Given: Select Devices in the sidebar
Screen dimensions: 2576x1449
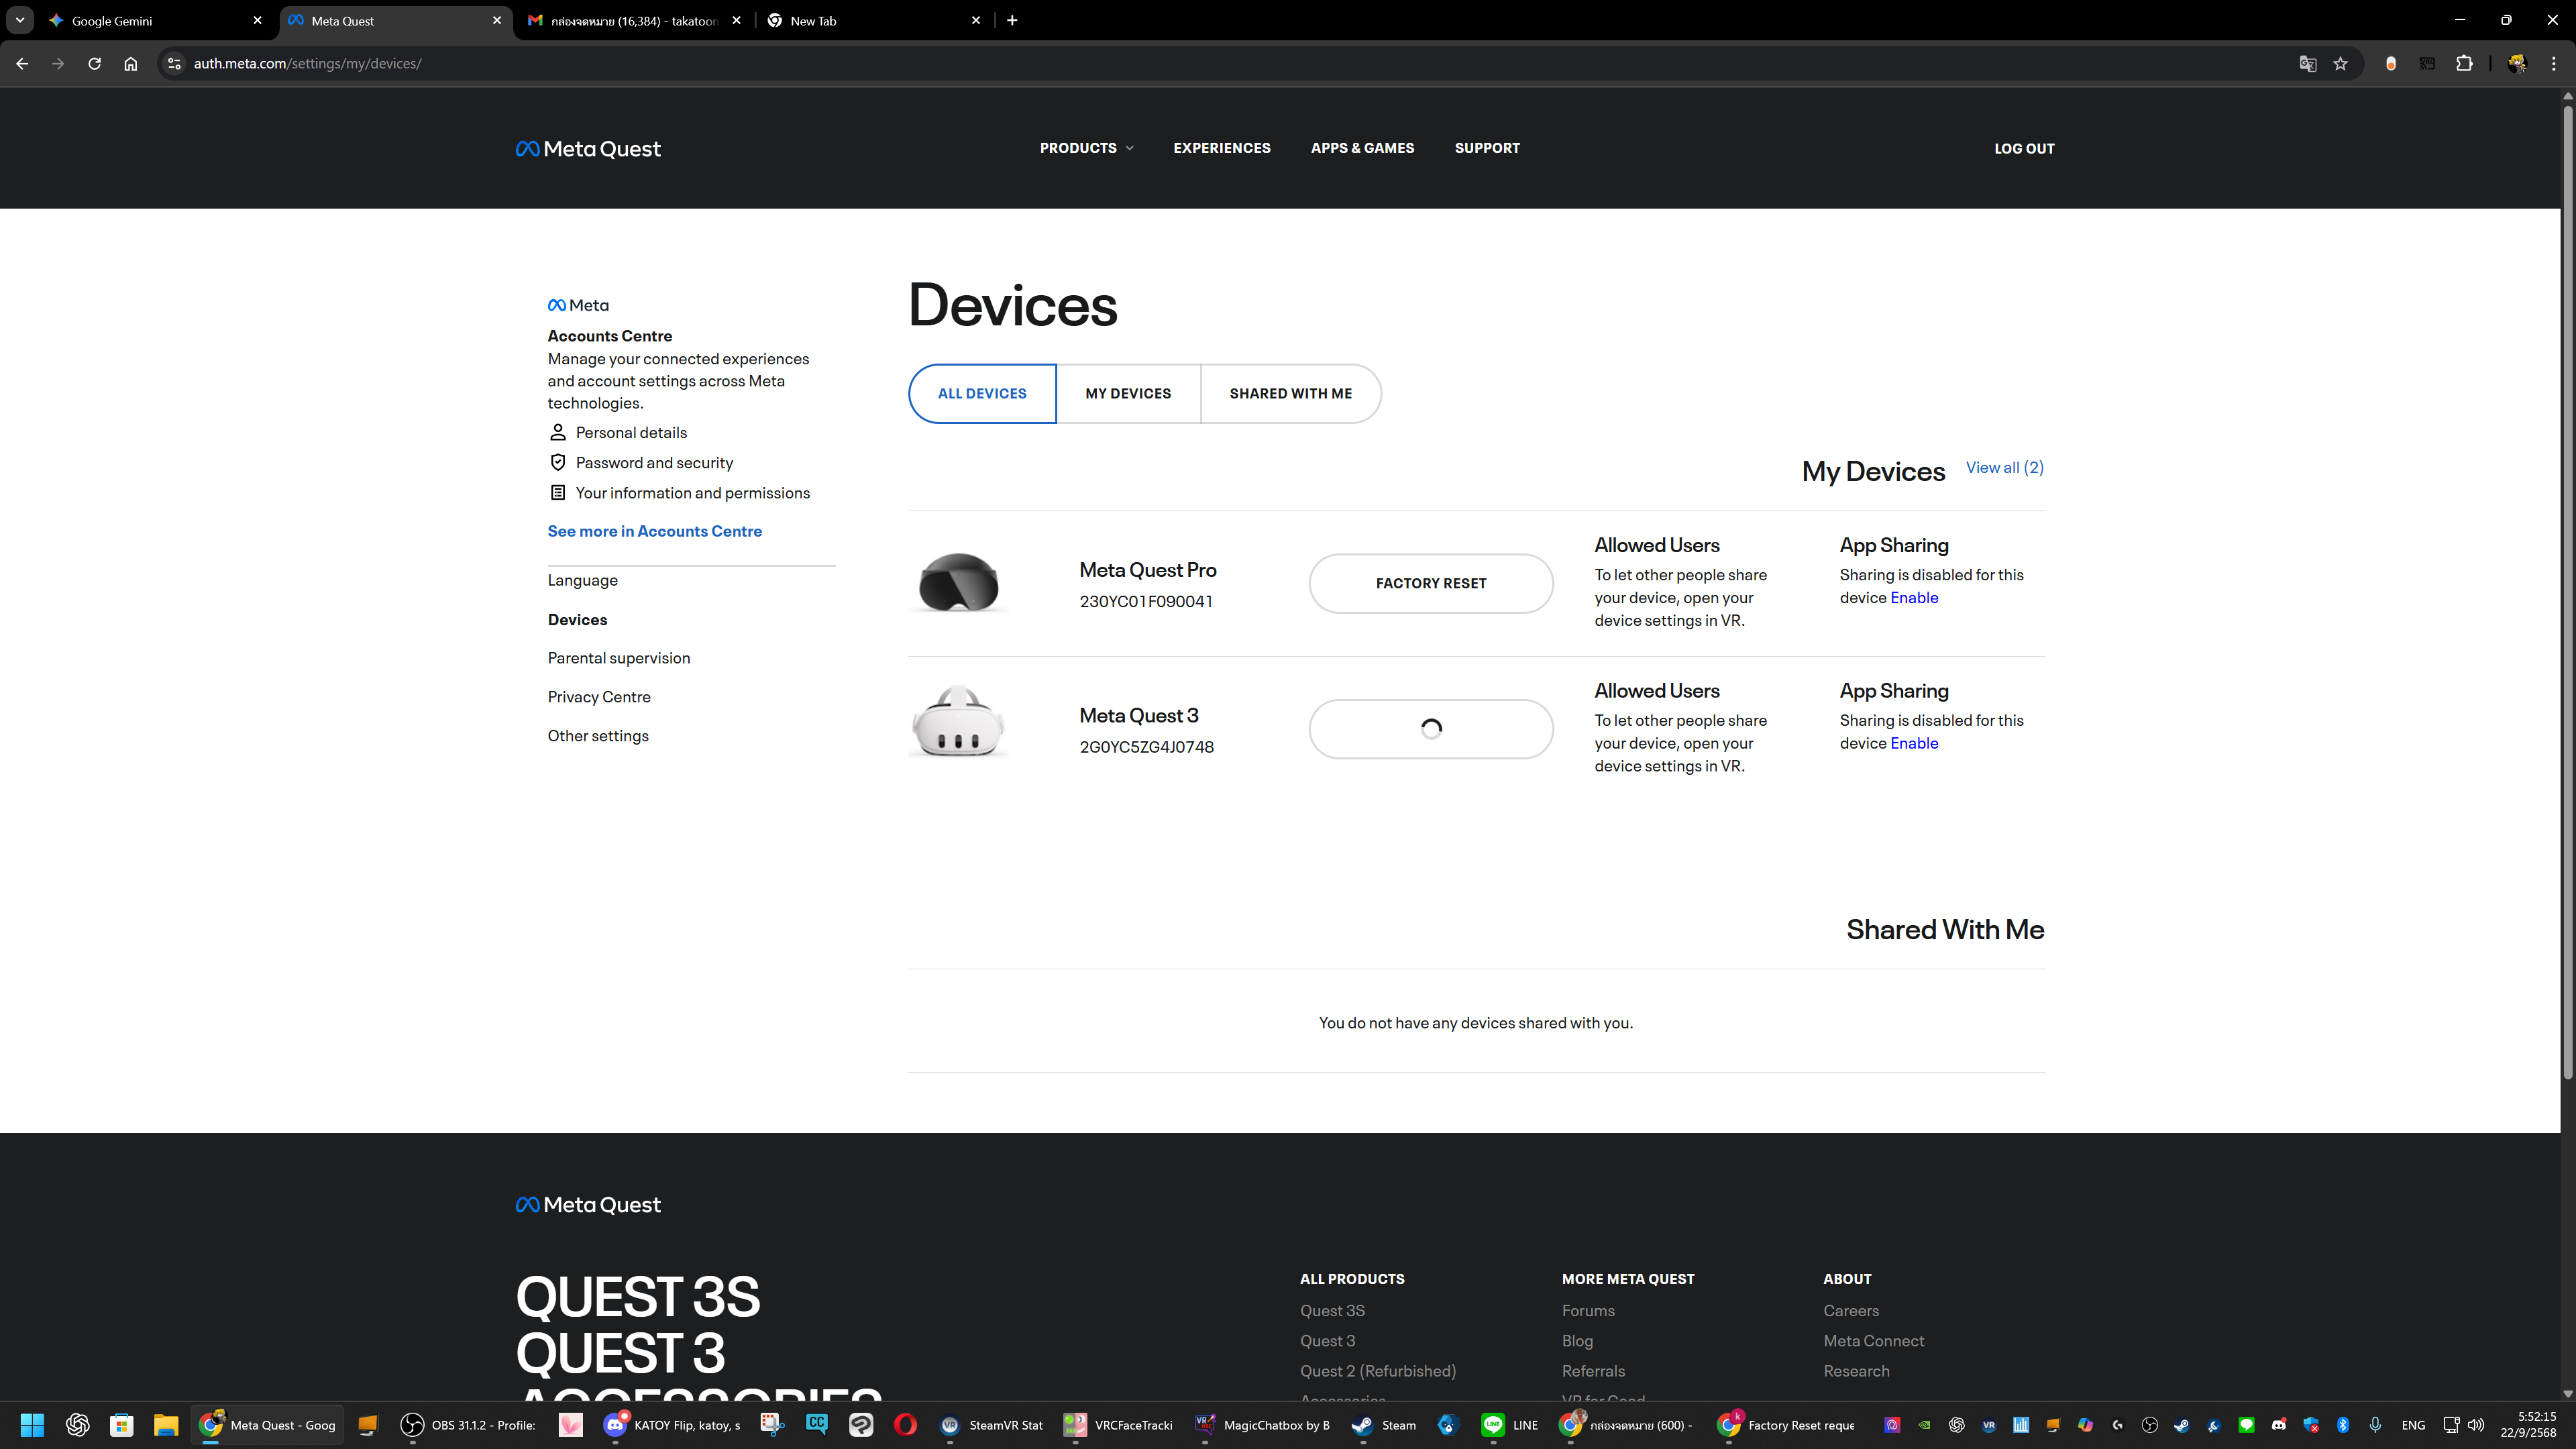Looking at the screenshot, I should tap(577, 619).
